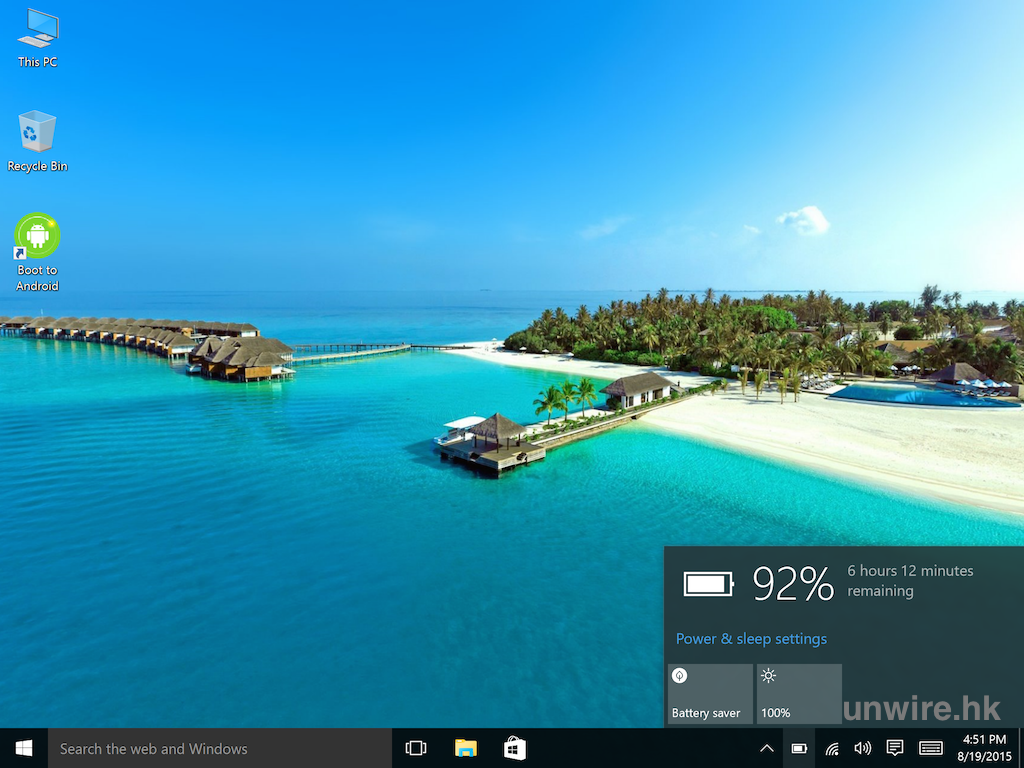Open the Windows Store taskbar icon
The image size is (1024, 768).
click(514, 748)
